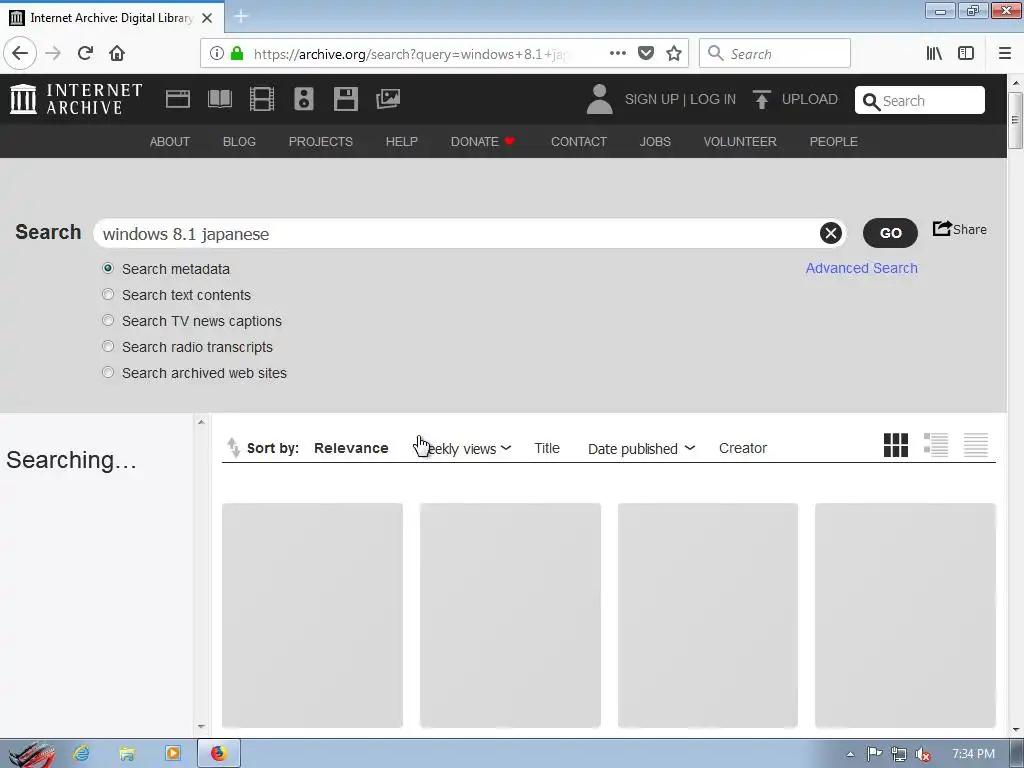Open Firefox hamburger menu
The height and width of the screenshot is (768, 1024).
click(x=1005, y=54)
